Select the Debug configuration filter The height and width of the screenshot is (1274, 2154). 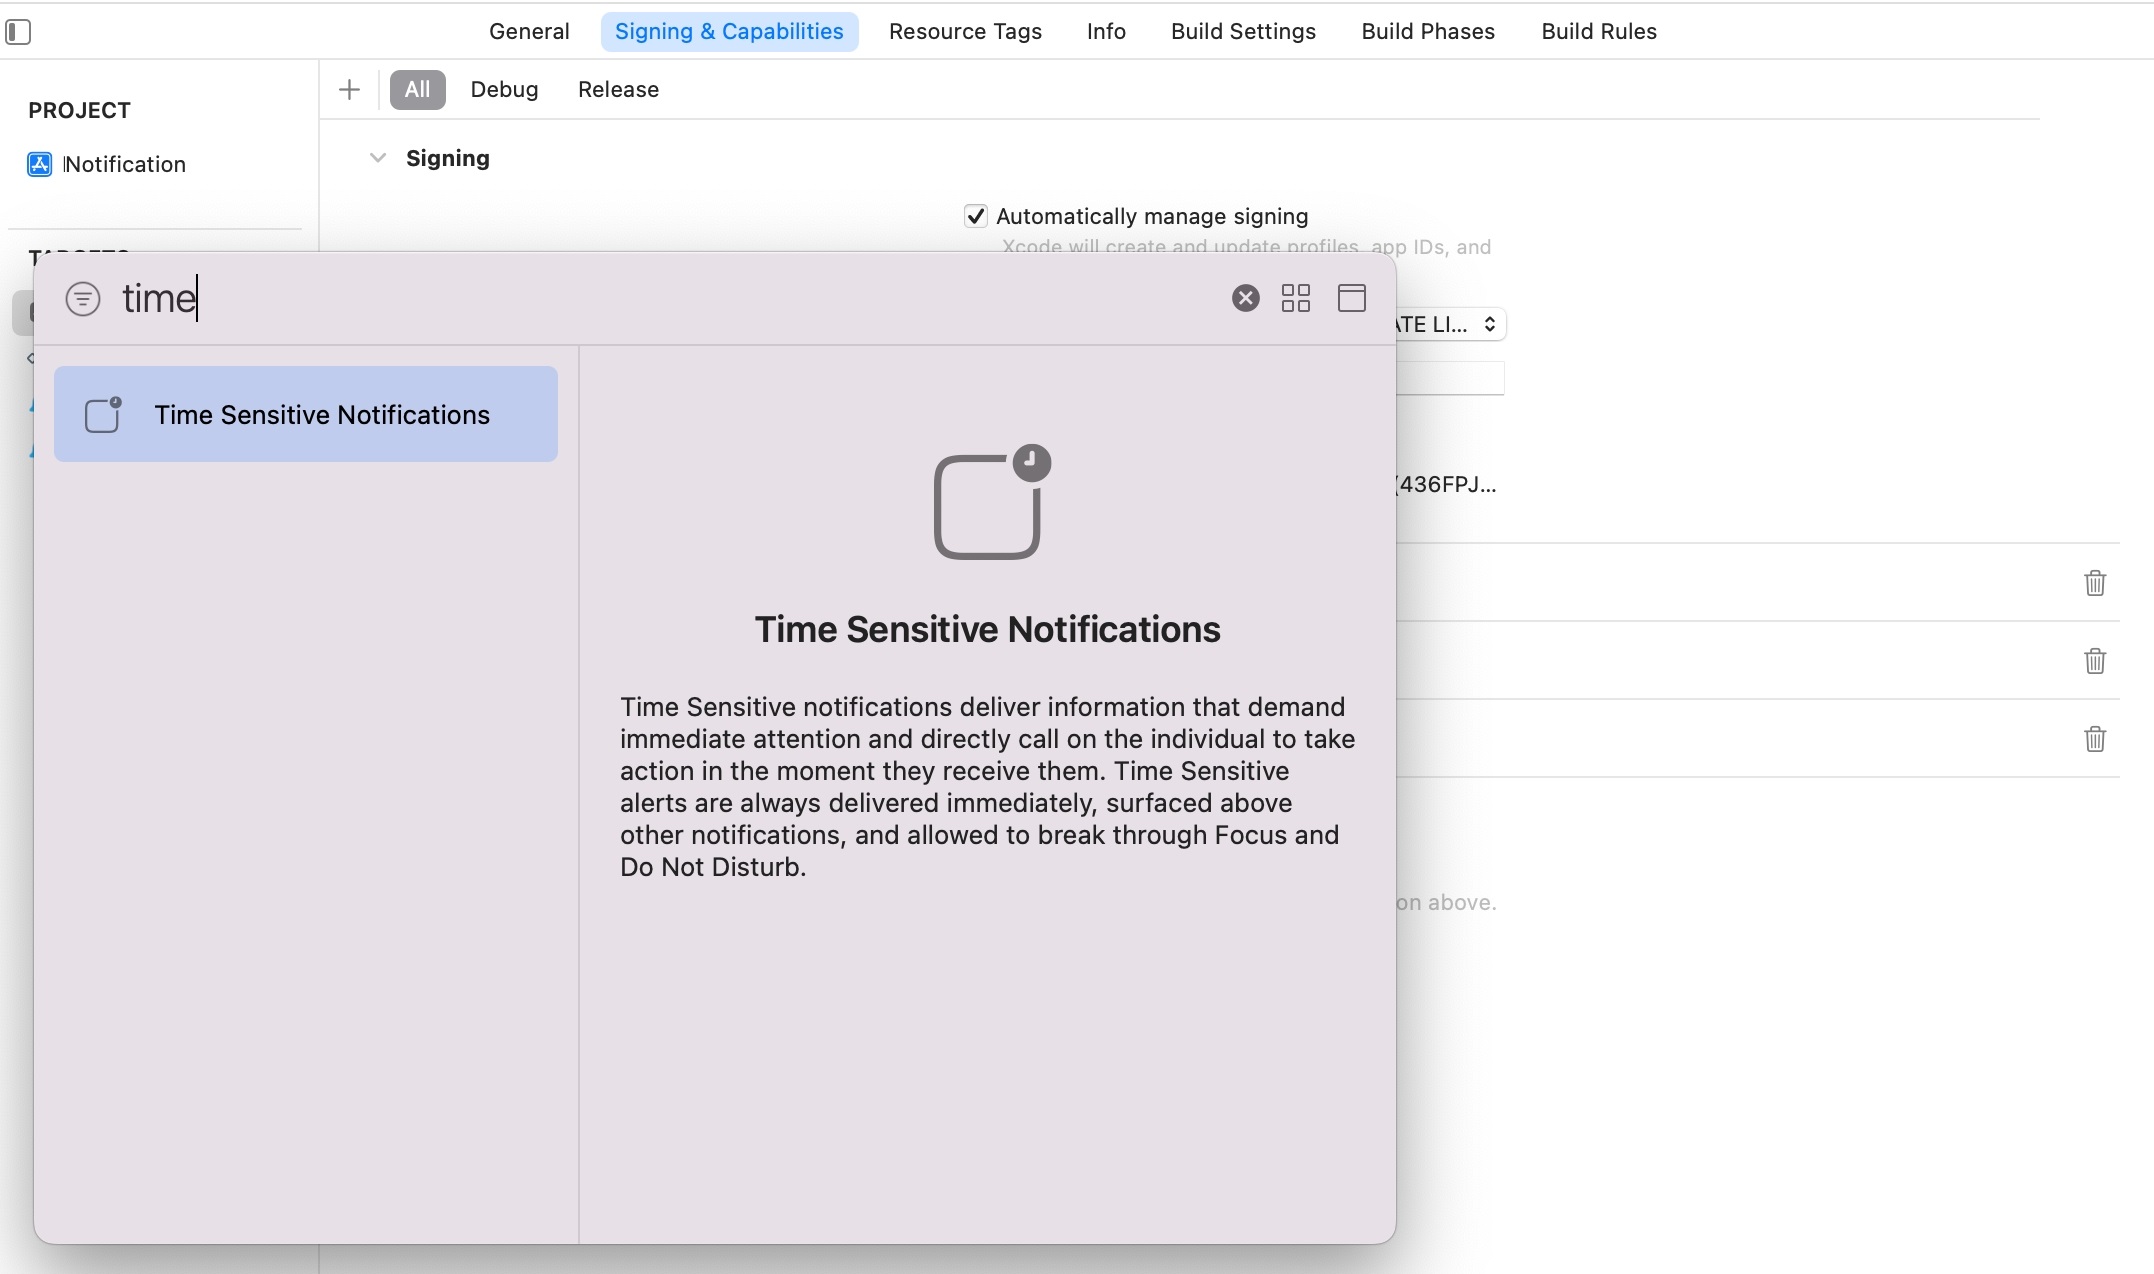tap(504, 90)
